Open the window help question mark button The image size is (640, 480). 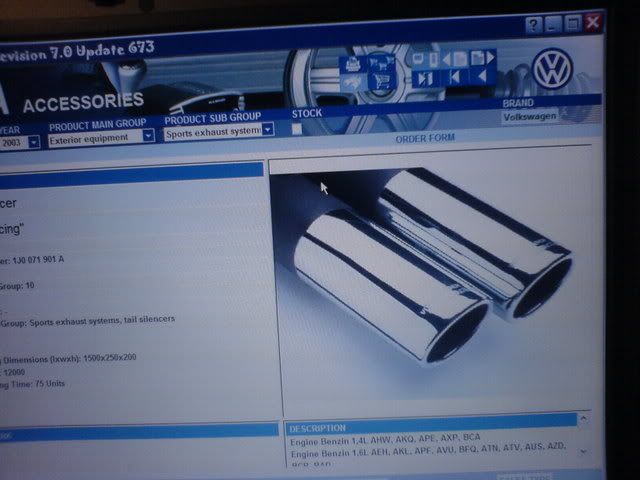(534, 24)
